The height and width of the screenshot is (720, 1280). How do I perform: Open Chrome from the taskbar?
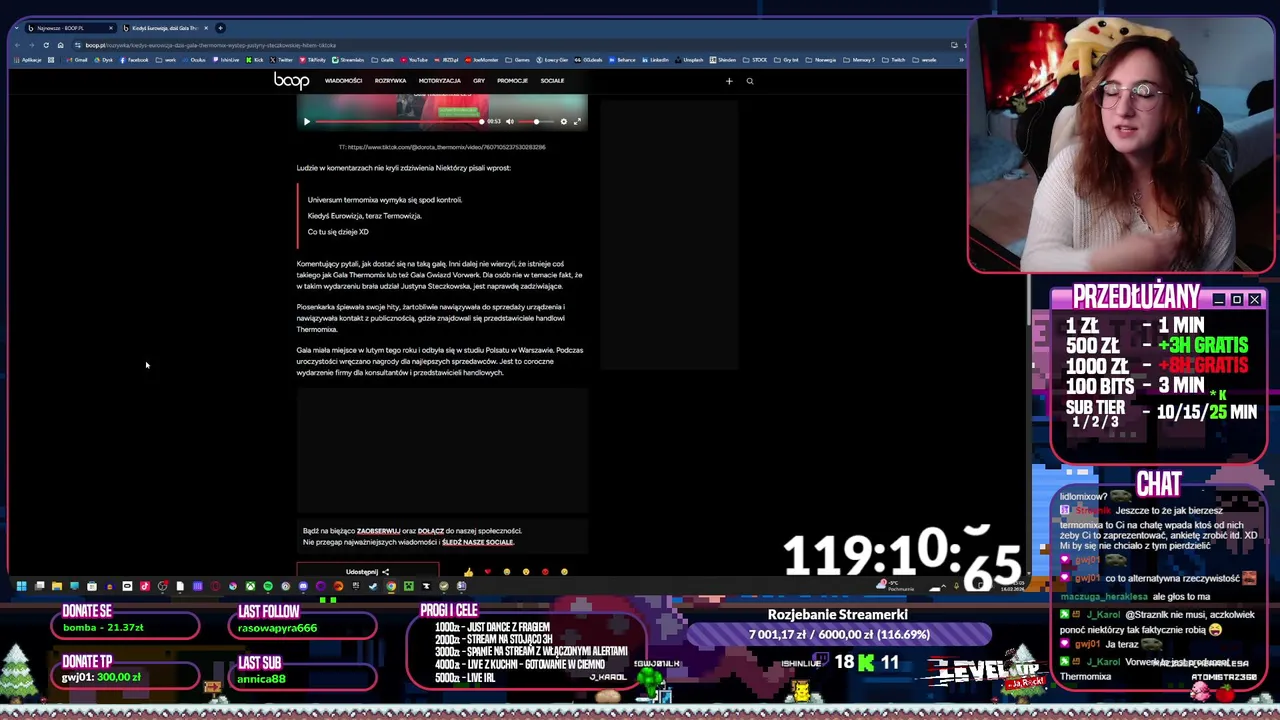click(391, 586)
